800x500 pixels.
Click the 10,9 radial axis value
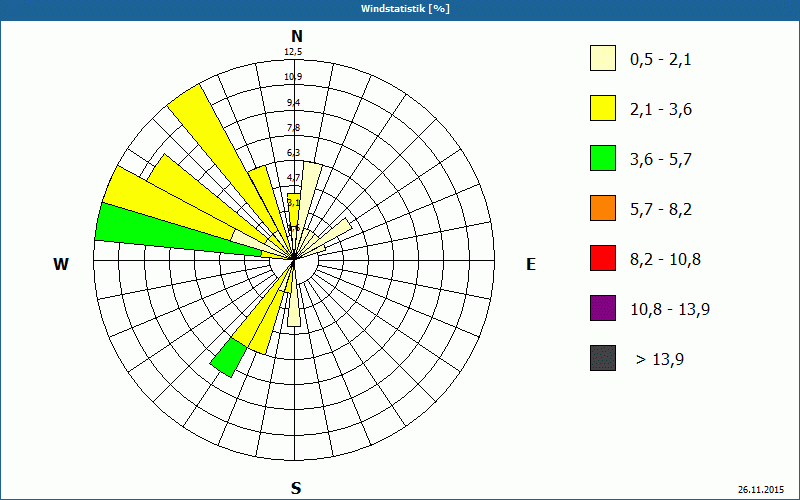294,77
